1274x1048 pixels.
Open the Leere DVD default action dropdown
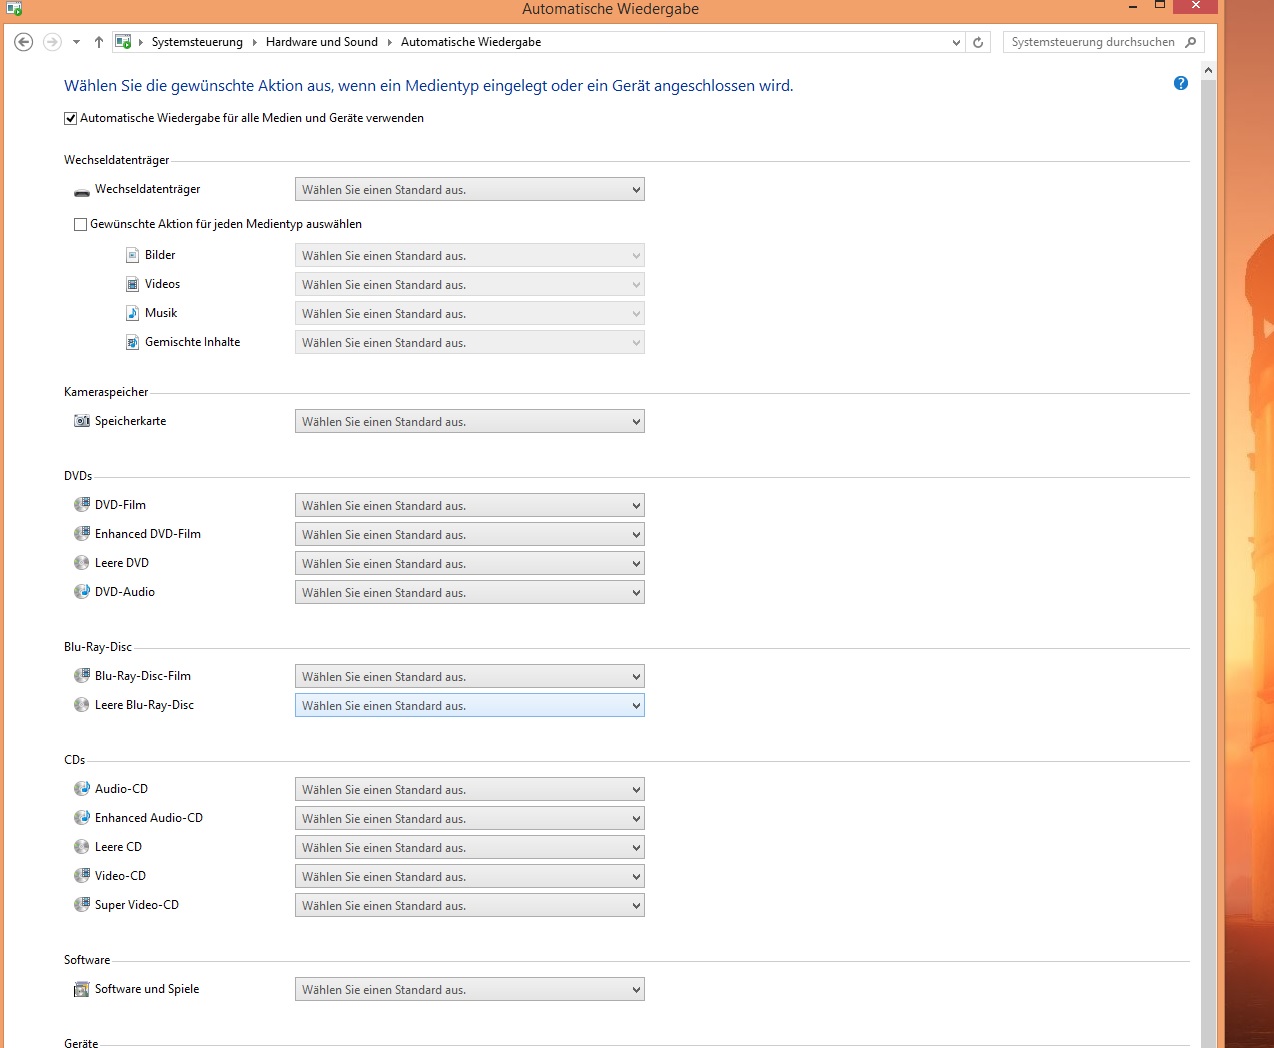tap(470, 563)
